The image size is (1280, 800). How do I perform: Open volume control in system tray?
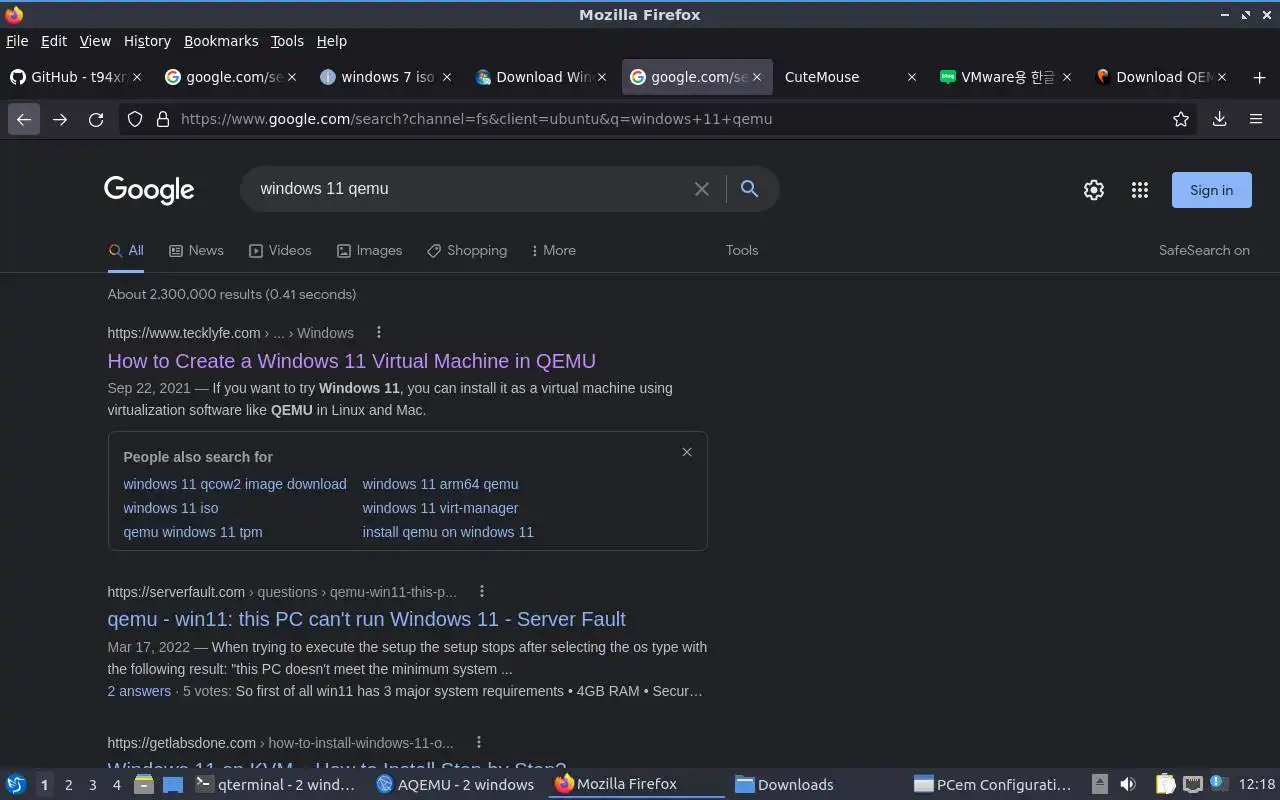[x=1128, y=785]
